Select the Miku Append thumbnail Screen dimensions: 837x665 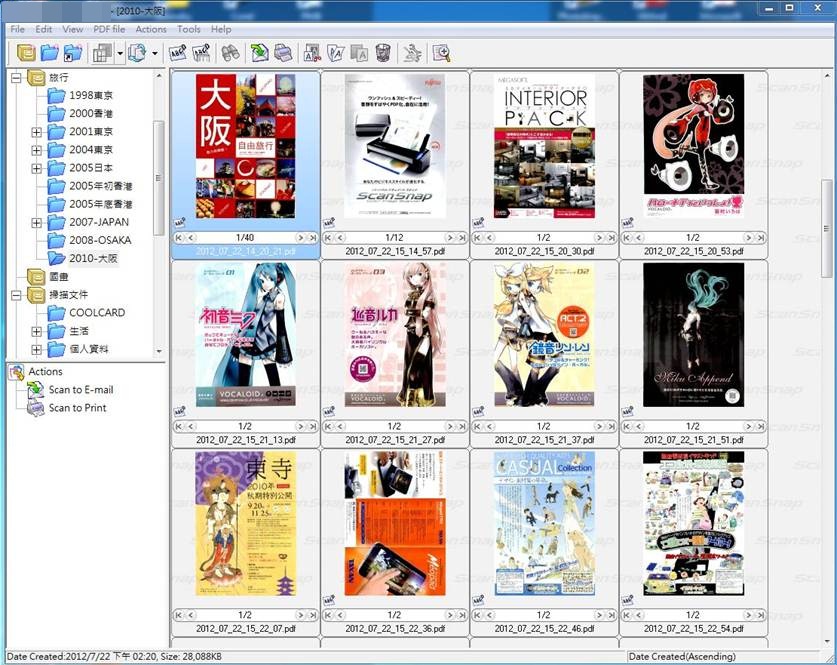pyautogui.click(x=693, y=335)
